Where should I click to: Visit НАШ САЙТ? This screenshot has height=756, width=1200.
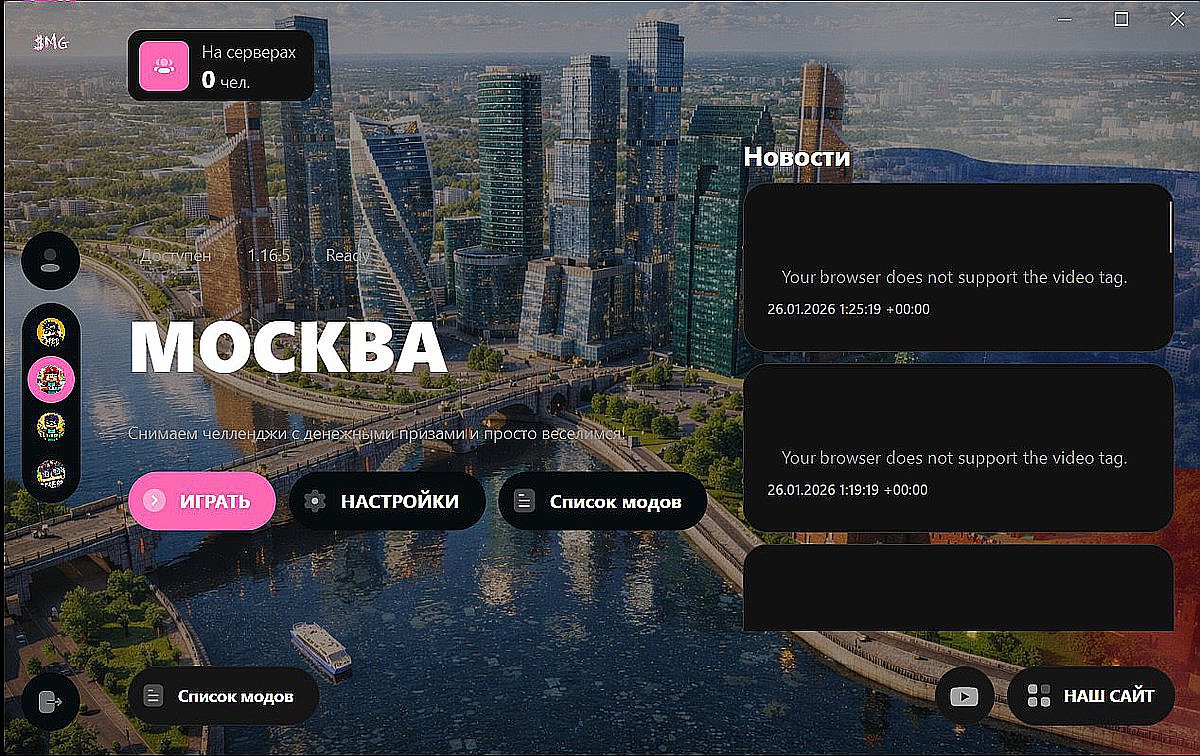(x=1091, y=696)
